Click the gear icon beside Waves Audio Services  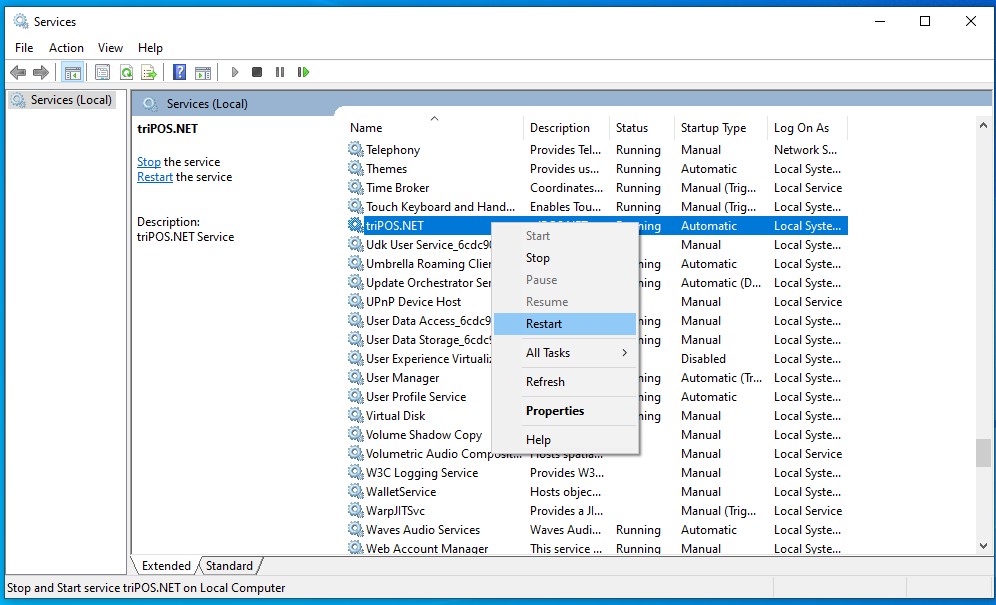point(356,529)
